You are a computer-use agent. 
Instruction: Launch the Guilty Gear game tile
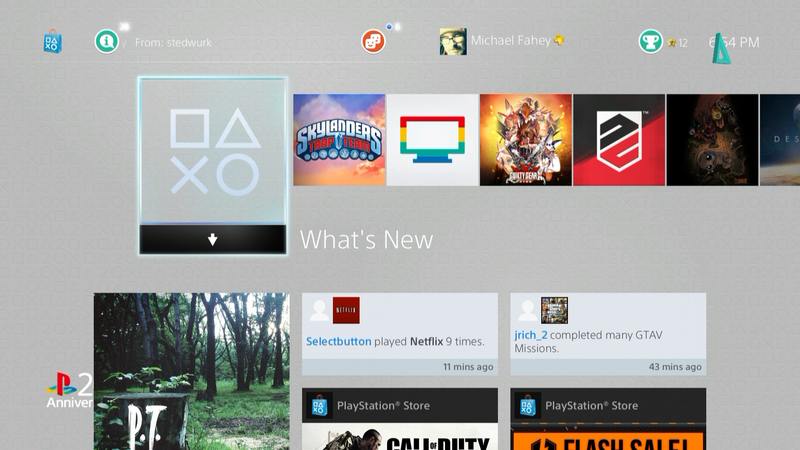pos(526,139)
